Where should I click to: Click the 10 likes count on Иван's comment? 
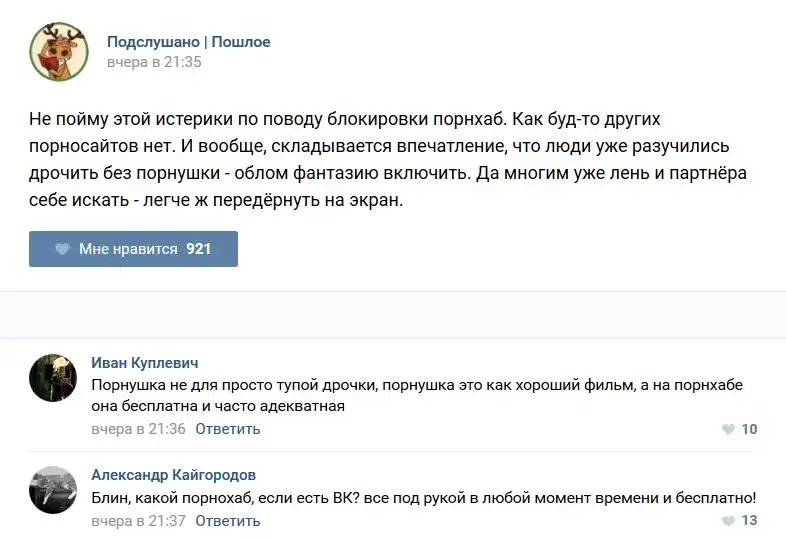749,429
